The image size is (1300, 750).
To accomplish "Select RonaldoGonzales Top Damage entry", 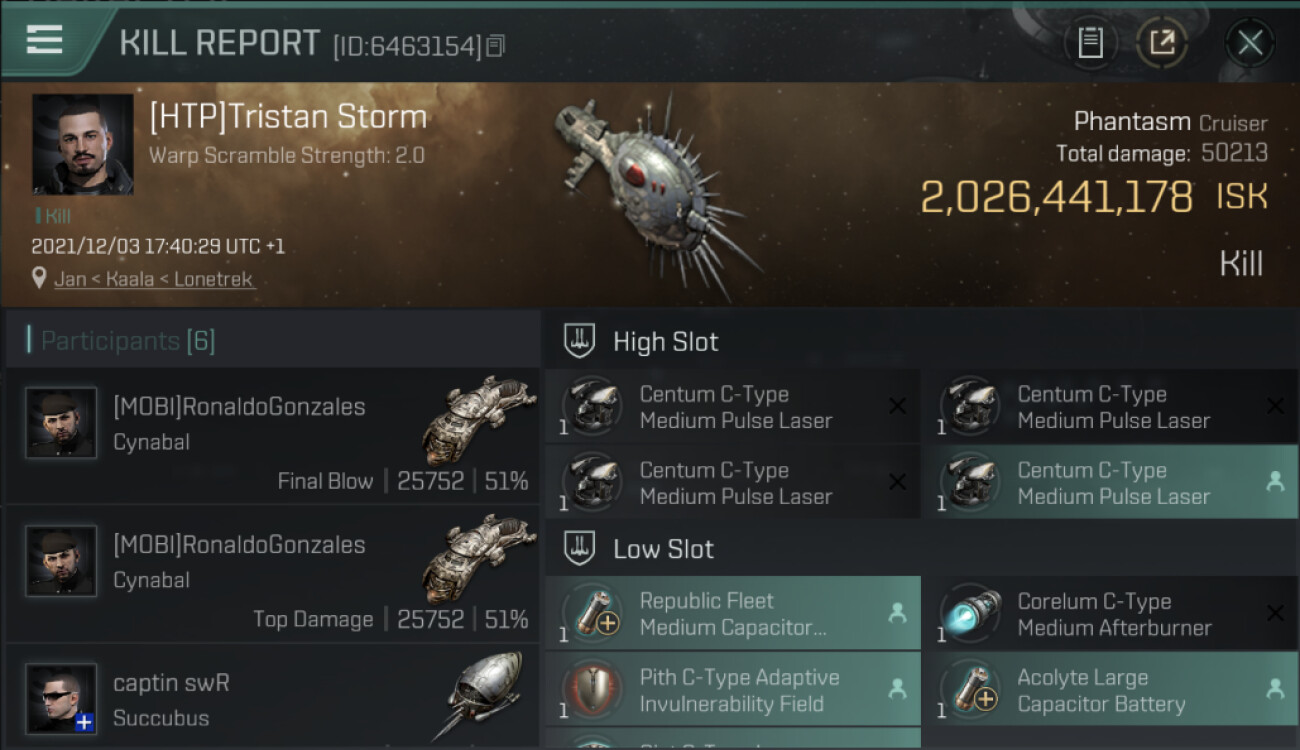I will point(272,573).
